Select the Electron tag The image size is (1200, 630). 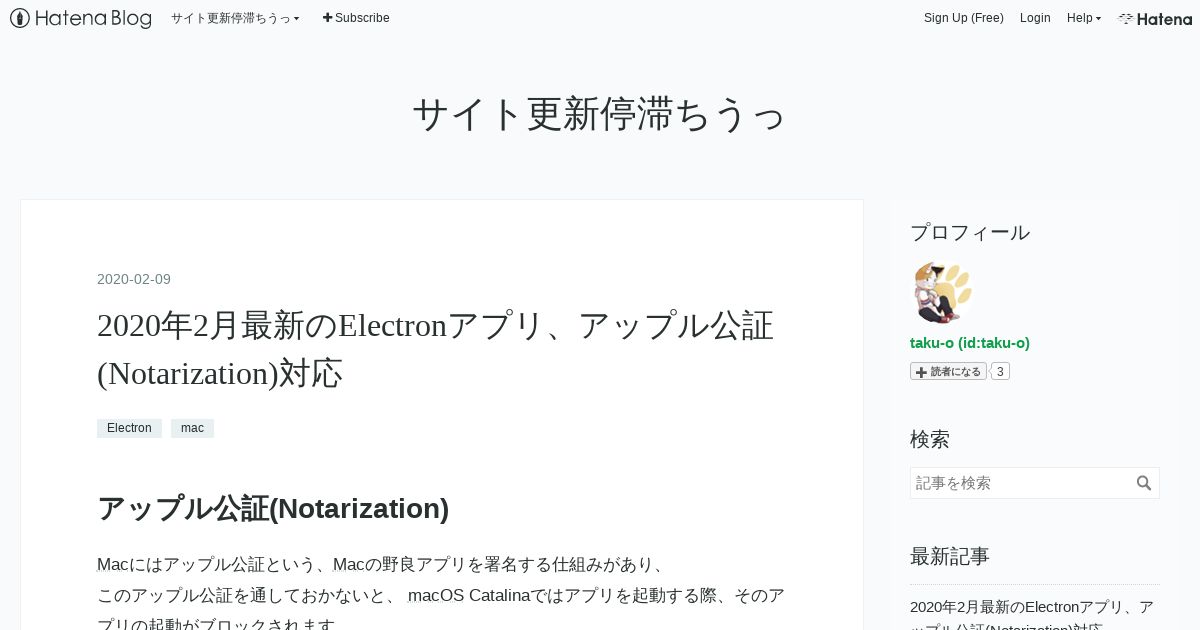click(129, 428)
